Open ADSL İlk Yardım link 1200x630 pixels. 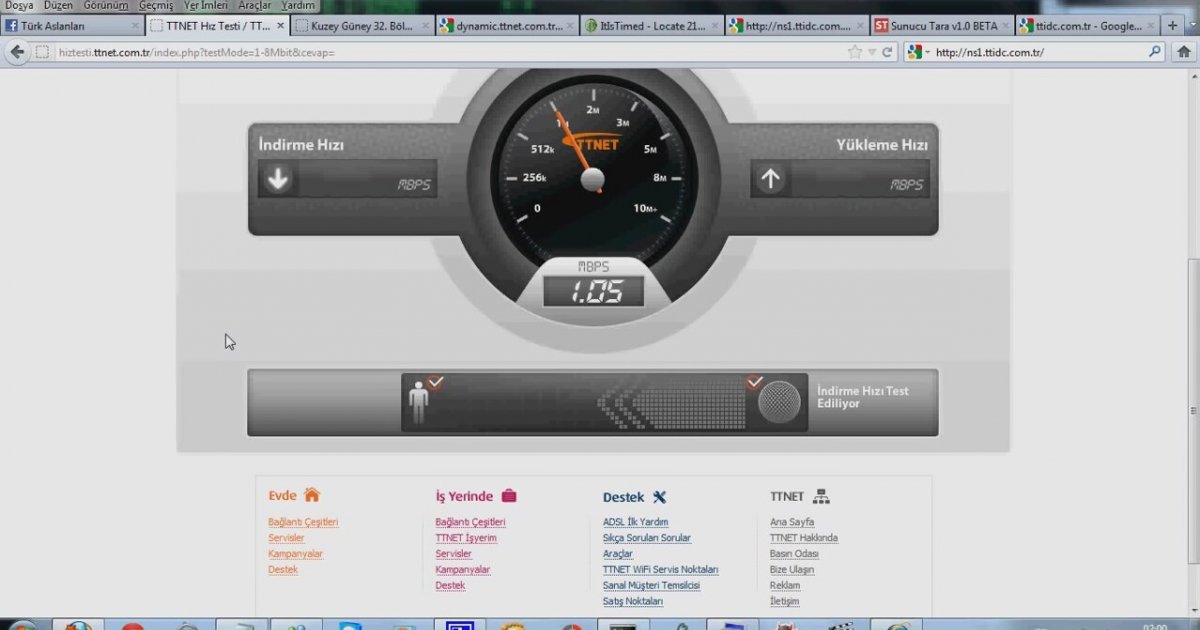(635, 522)
